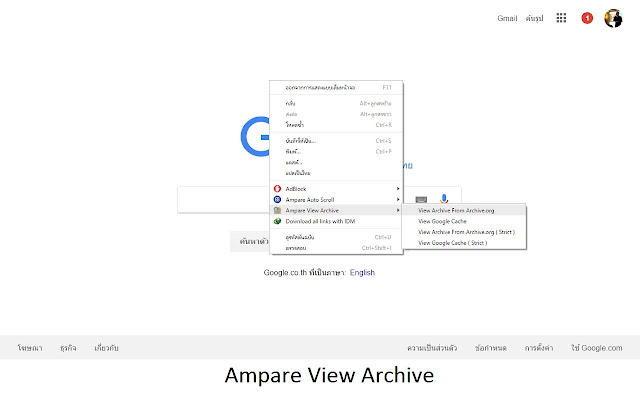Image resolution: width=640 pixels, height=400 pixels.
Task: Expand the AdBlock submenu arrow
Action: coord(398,189)
